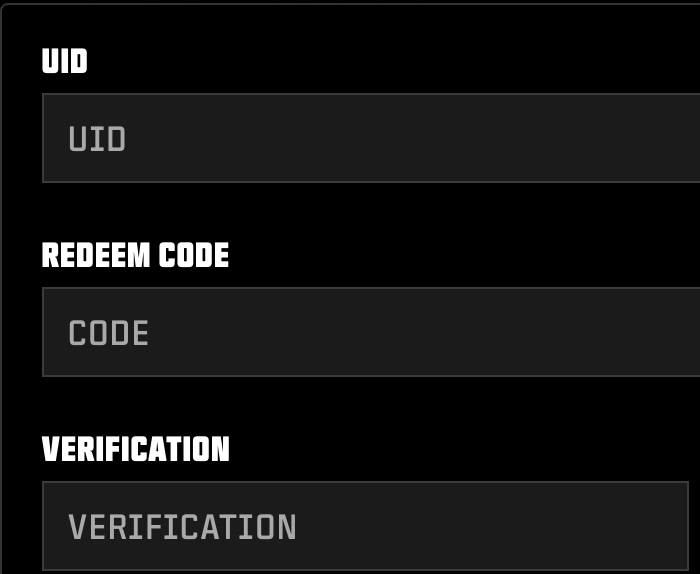Click the VERIFICATION heading label
Viewport: 700px width, 574px height.
click(135, 450)
